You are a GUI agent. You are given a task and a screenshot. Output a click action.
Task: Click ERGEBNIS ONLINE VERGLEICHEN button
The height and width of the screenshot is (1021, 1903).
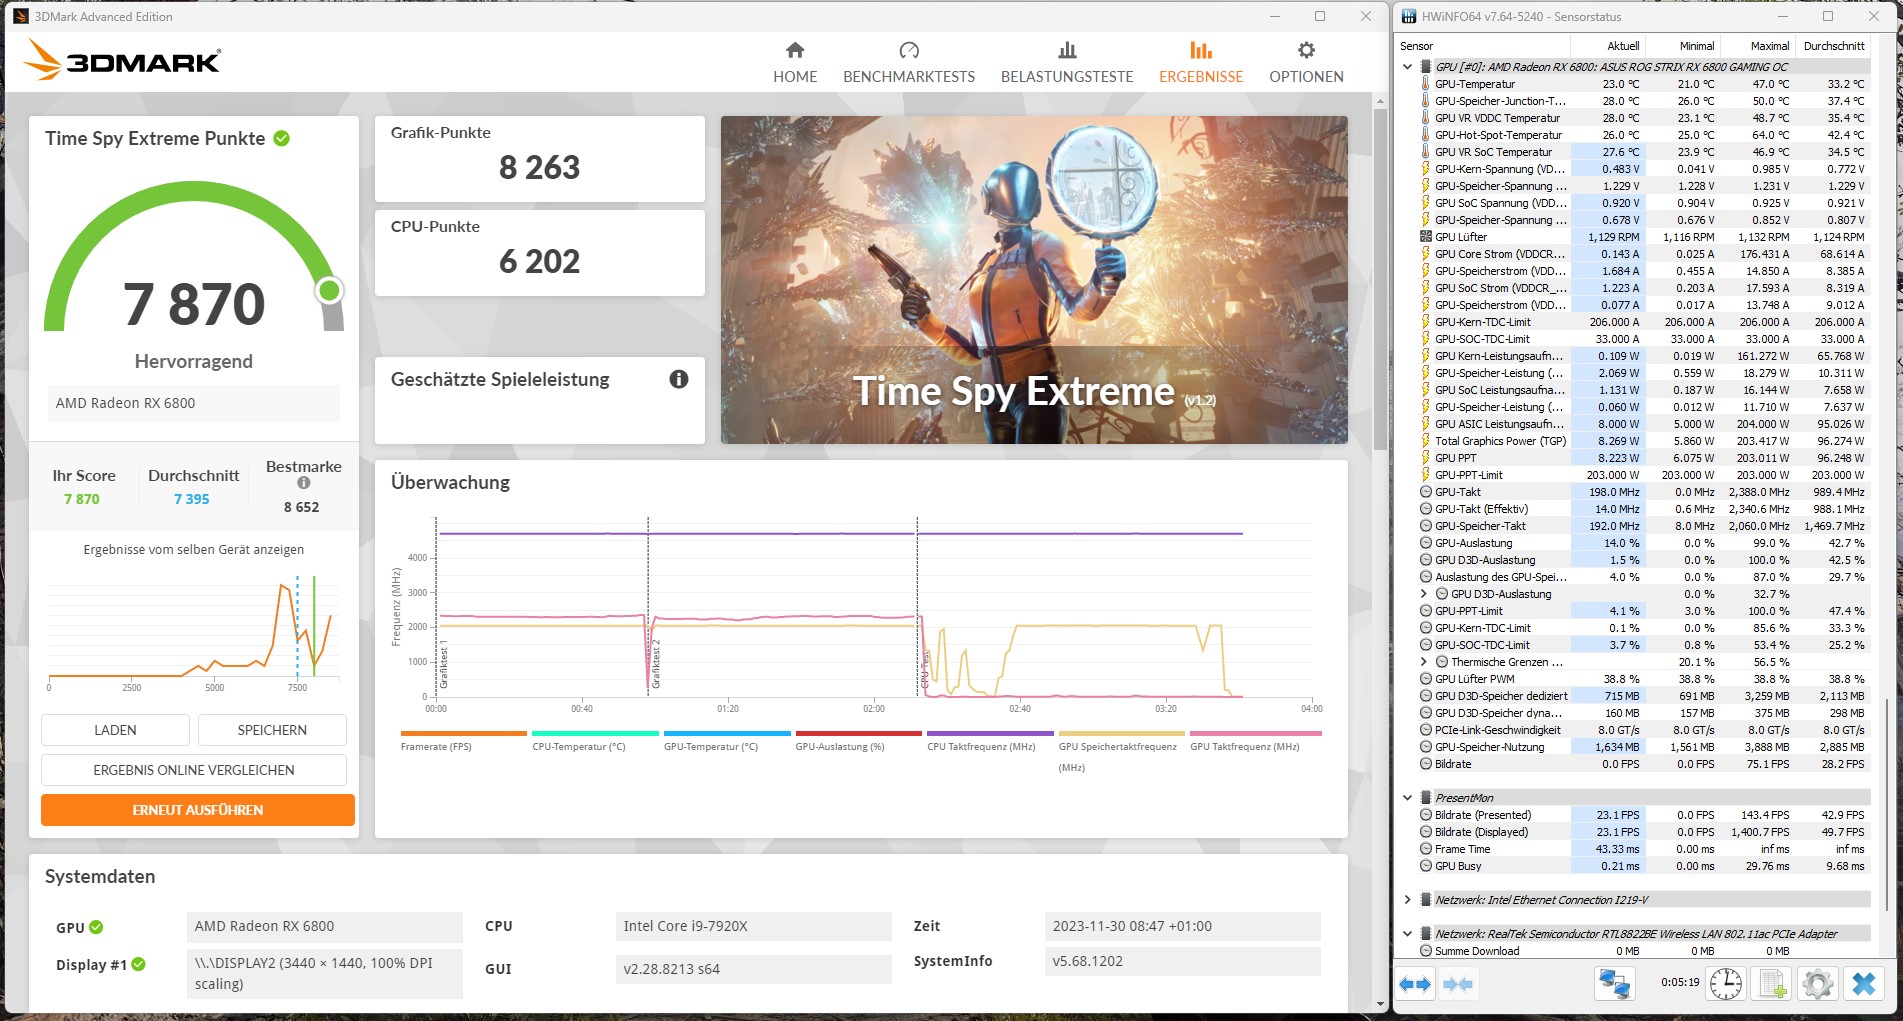coord(194,770)
